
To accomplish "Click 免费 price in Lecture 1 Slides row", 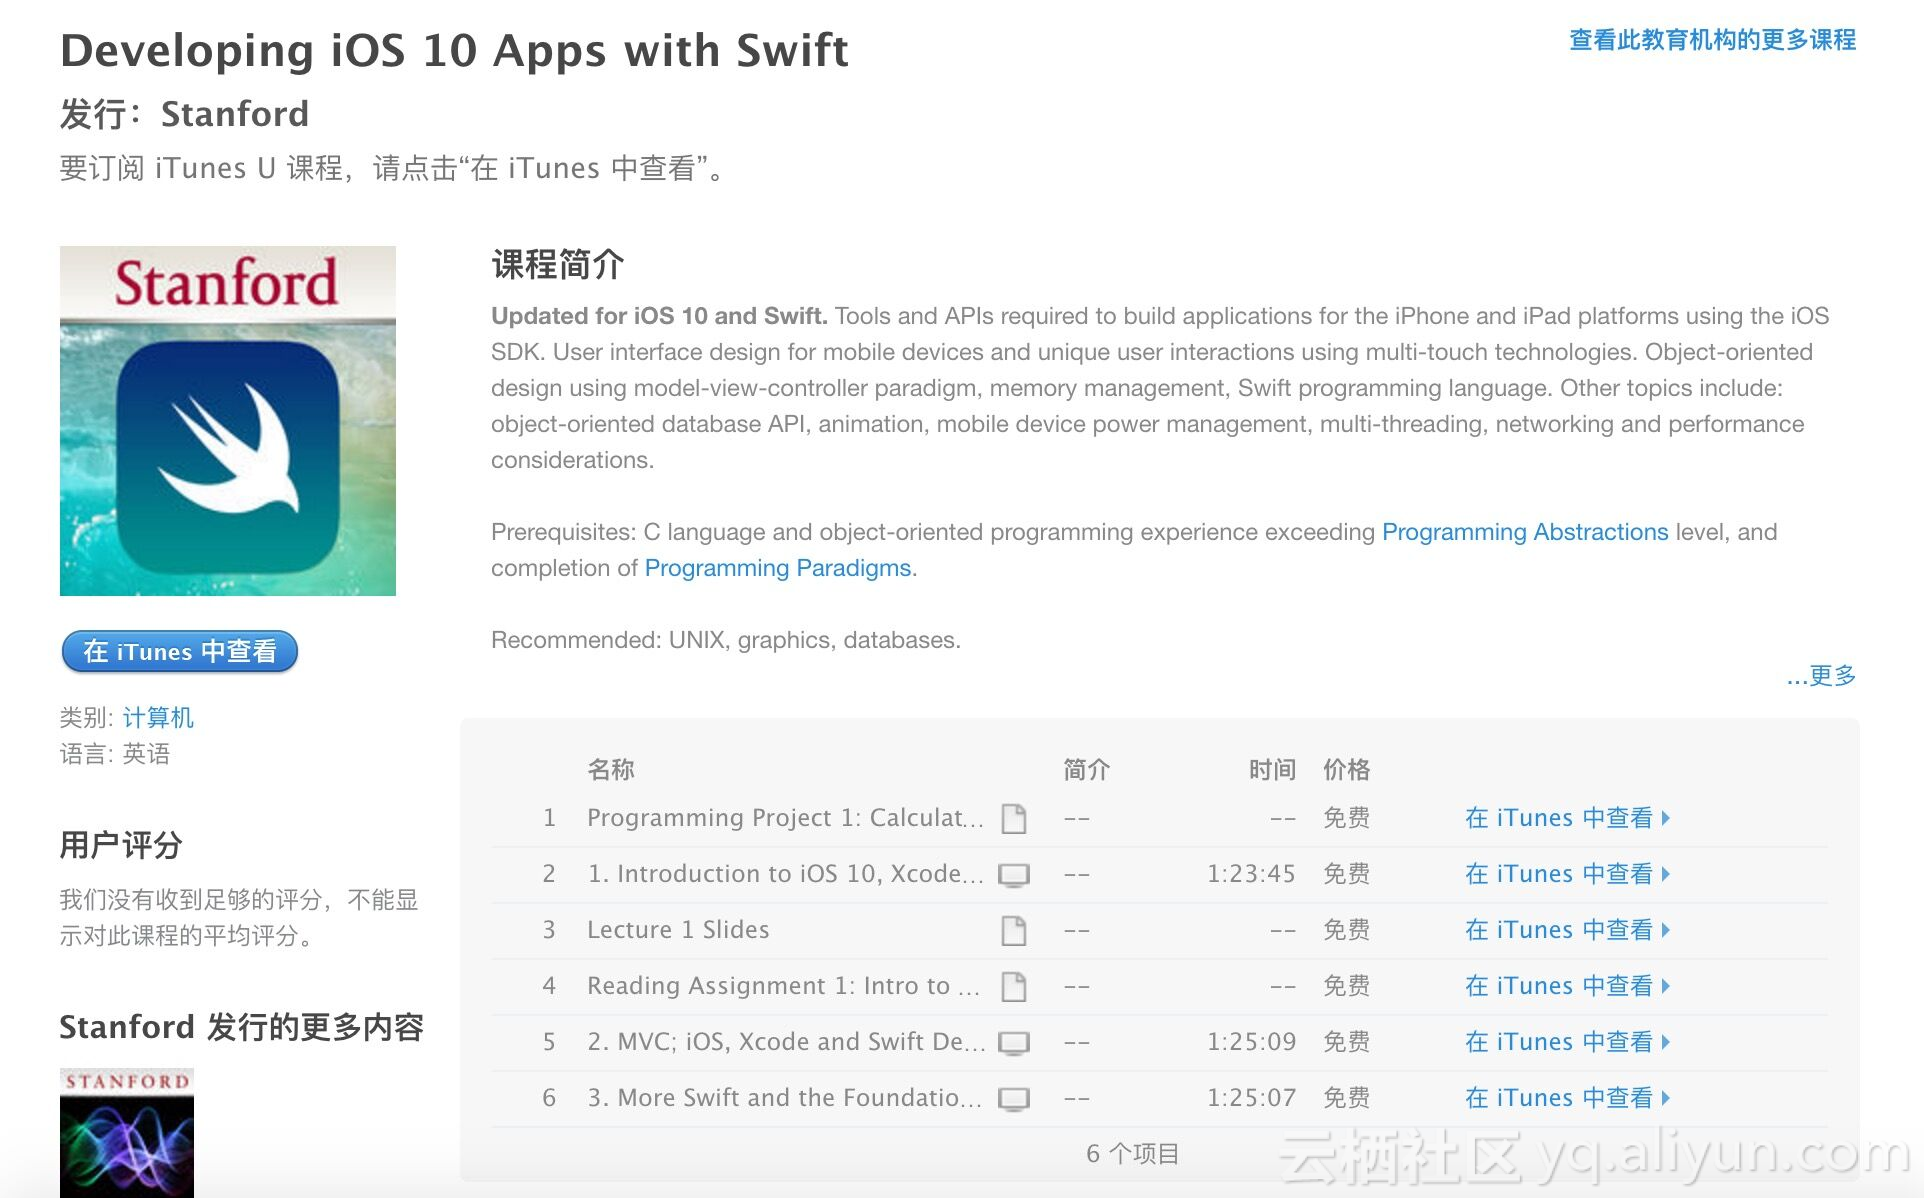I will pos(1347,930).
